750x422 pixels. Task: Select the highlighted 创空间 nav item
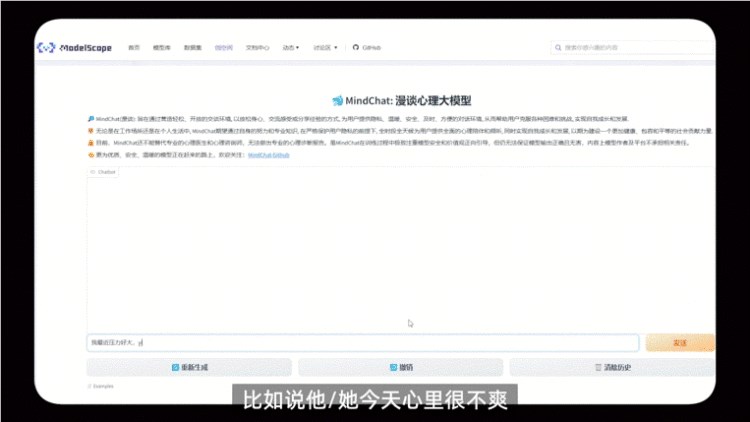[223, 47]
